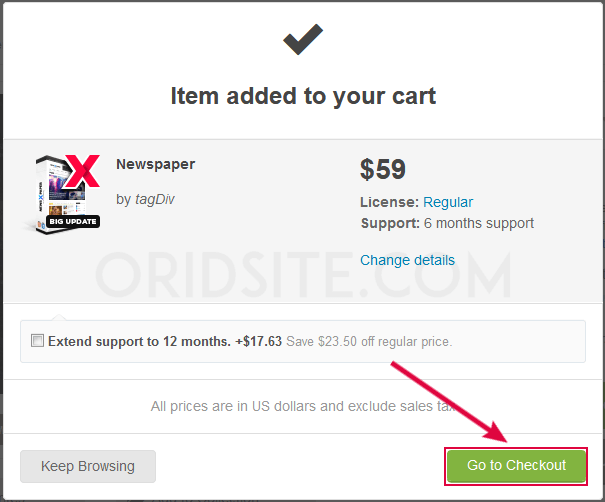Click the Extend support to 12 months label
Image resolution: width=605 pixels, height=502 pixels.
[x=139, y=341]
